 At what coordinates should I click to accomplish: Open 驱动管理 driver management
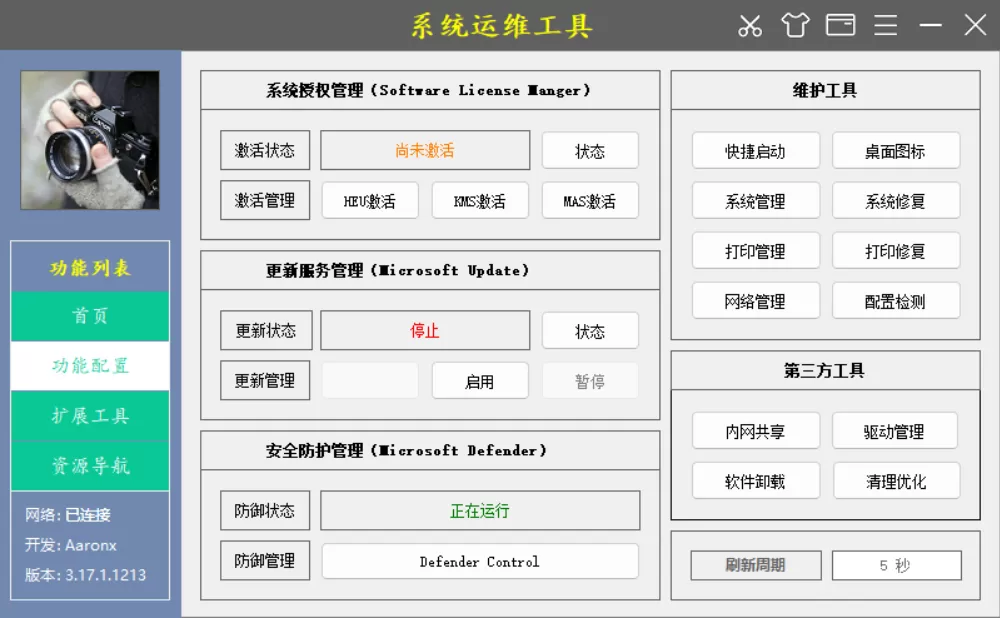896,430
